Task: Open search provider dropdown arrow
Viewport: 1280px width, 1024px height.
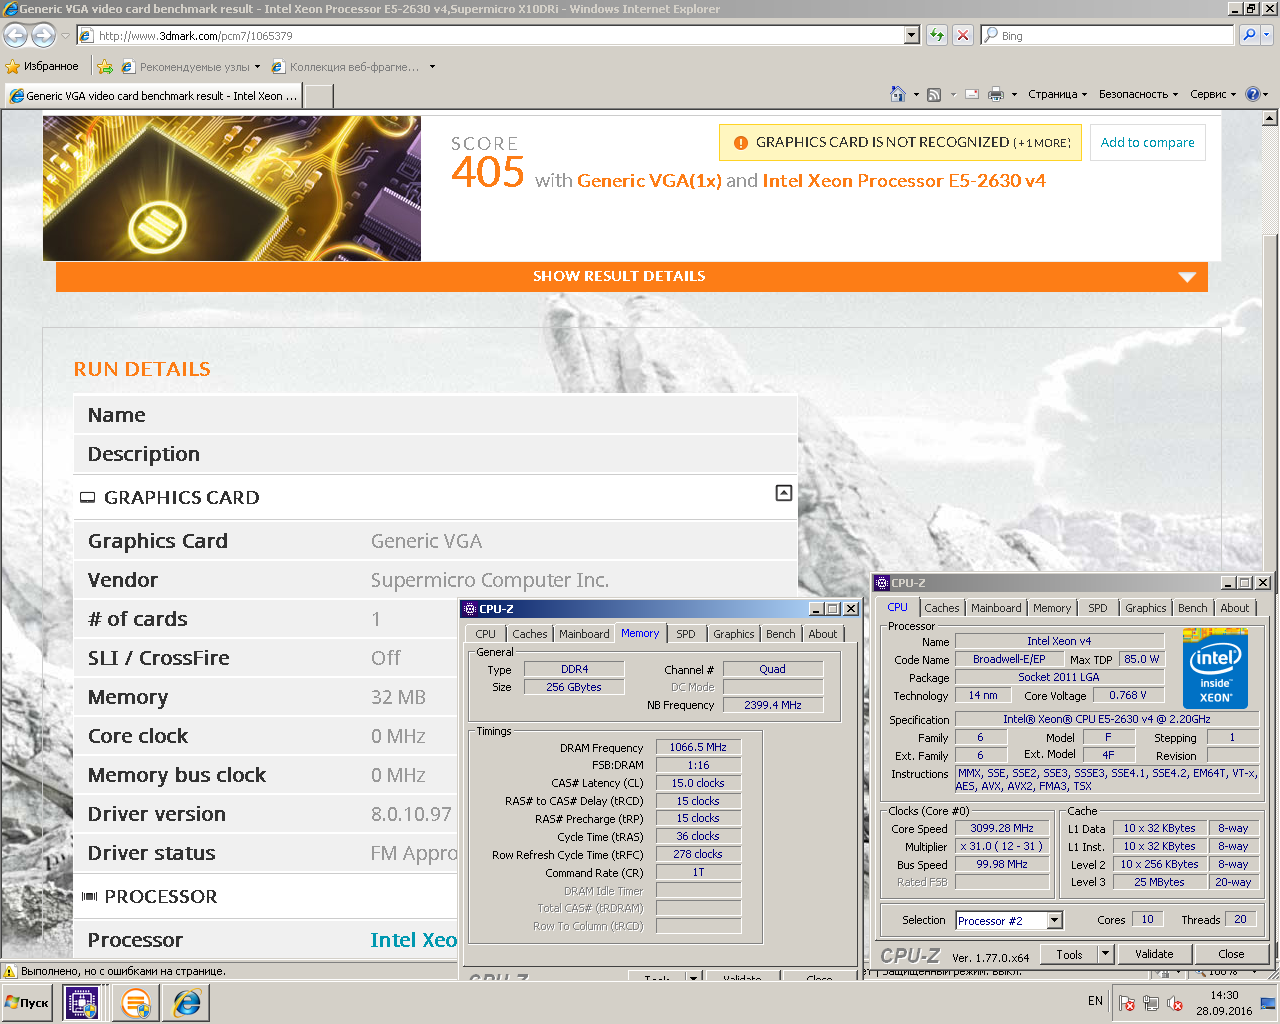Action: point(1266,35)
